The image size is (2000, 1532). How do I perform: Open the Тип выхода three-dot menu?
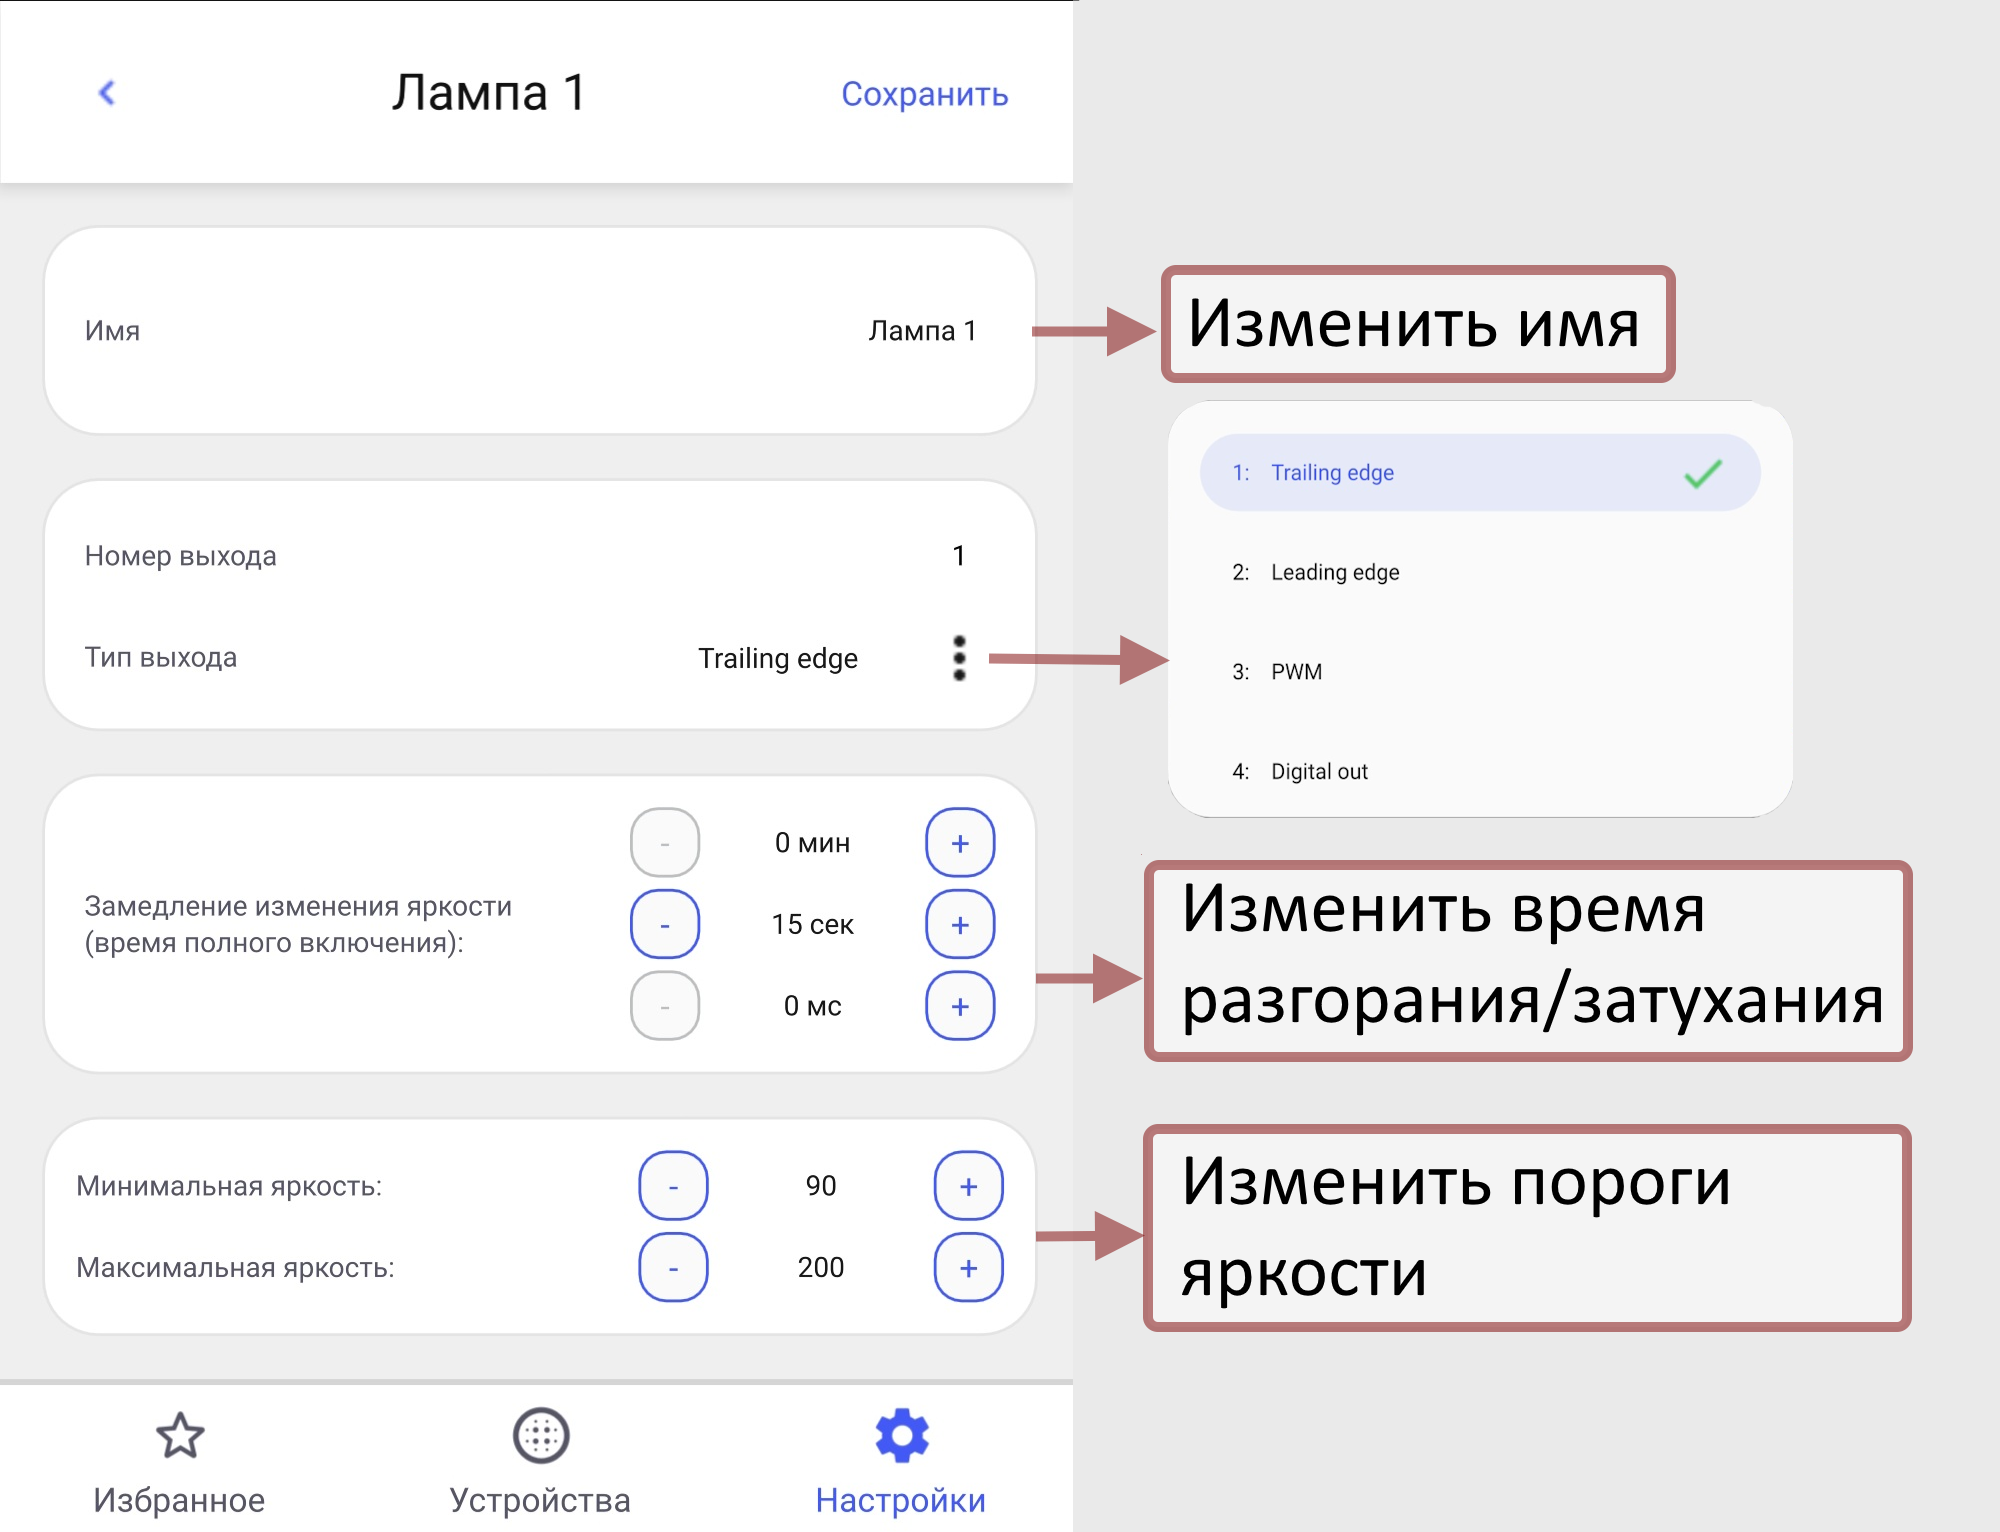(x=959, y=658)
